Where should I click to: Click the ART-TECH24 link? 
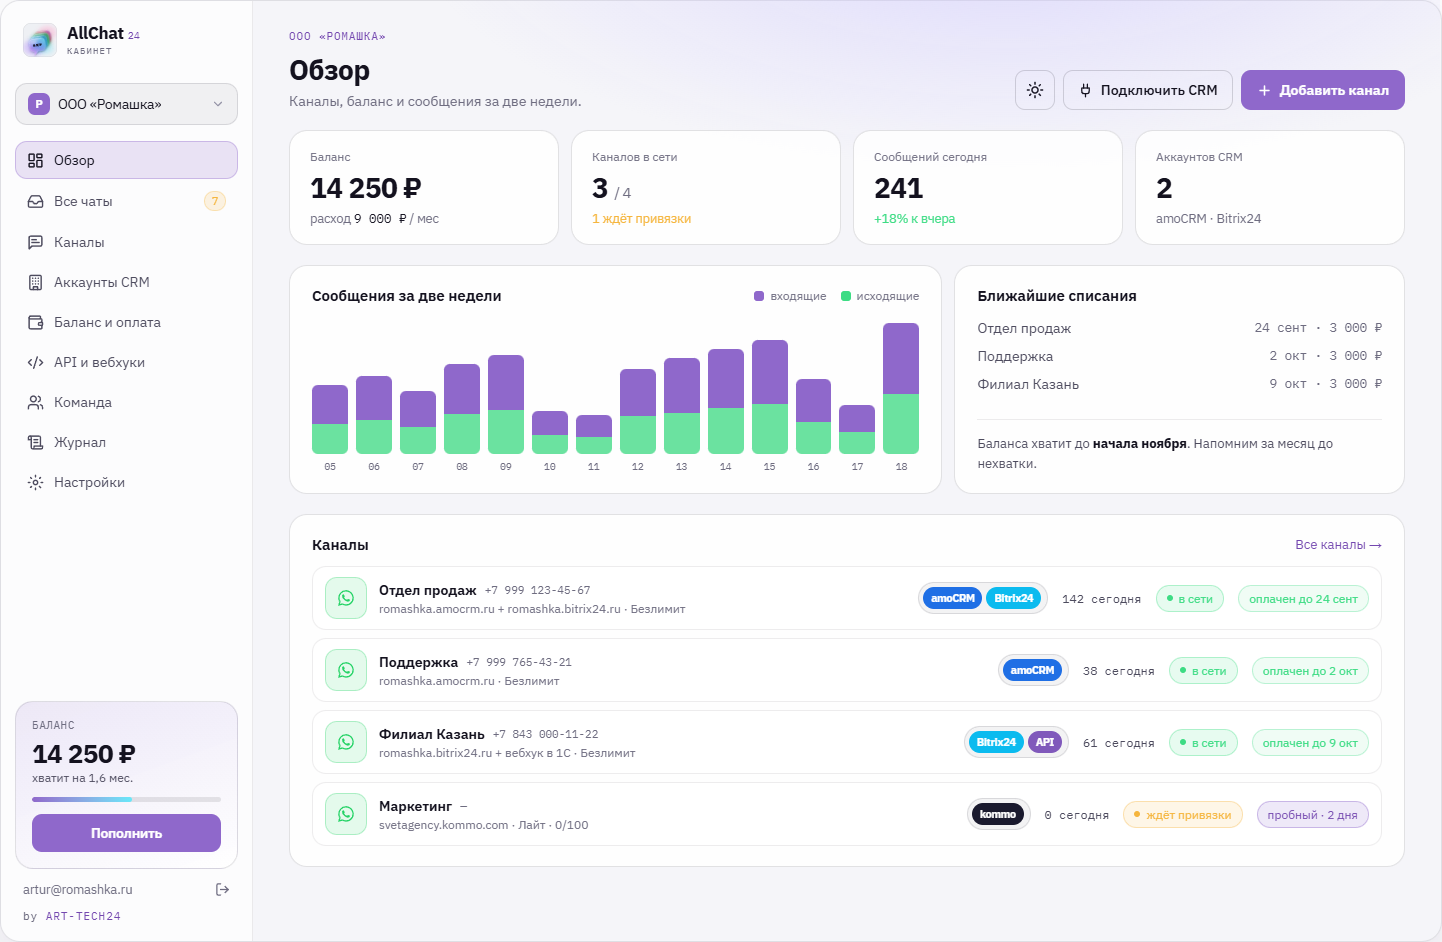83,916
